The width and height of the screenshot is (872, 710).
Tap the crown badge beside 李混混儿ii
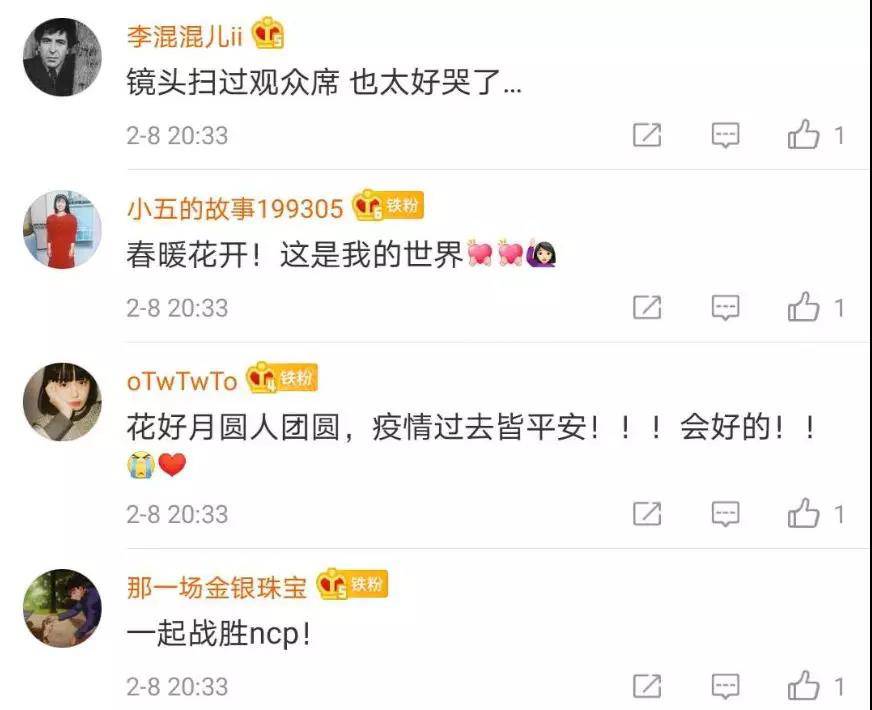point(268,33)
